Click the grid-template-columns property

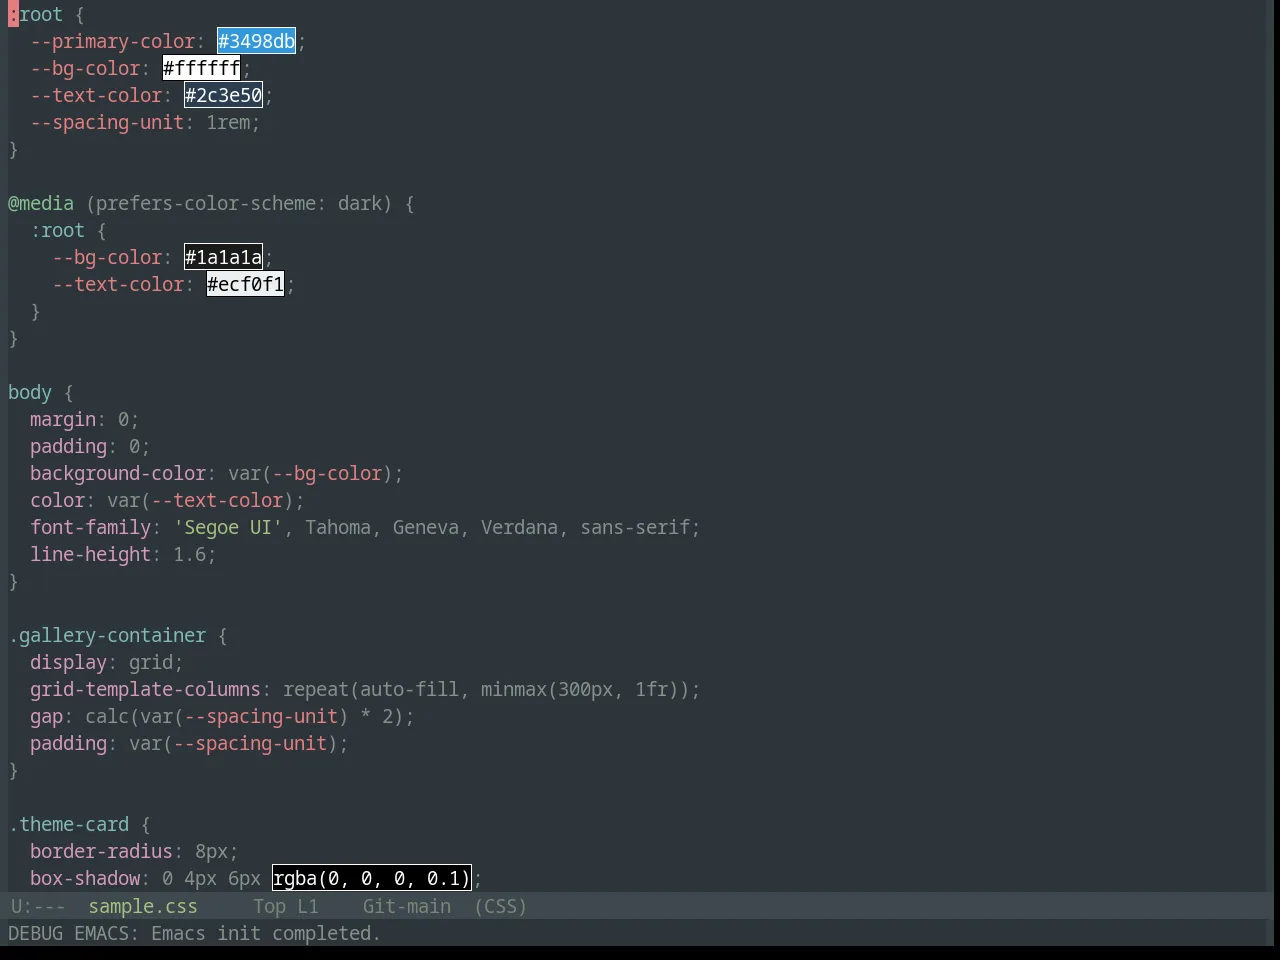145,689
